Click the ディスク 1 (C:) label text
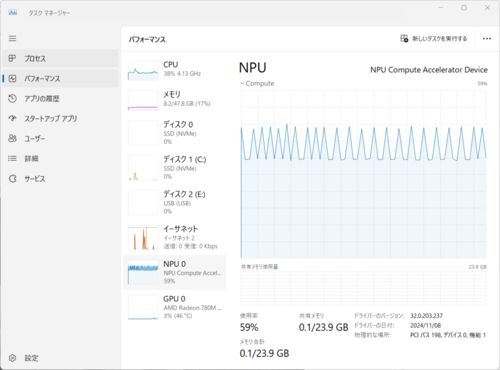 [185, 159]
